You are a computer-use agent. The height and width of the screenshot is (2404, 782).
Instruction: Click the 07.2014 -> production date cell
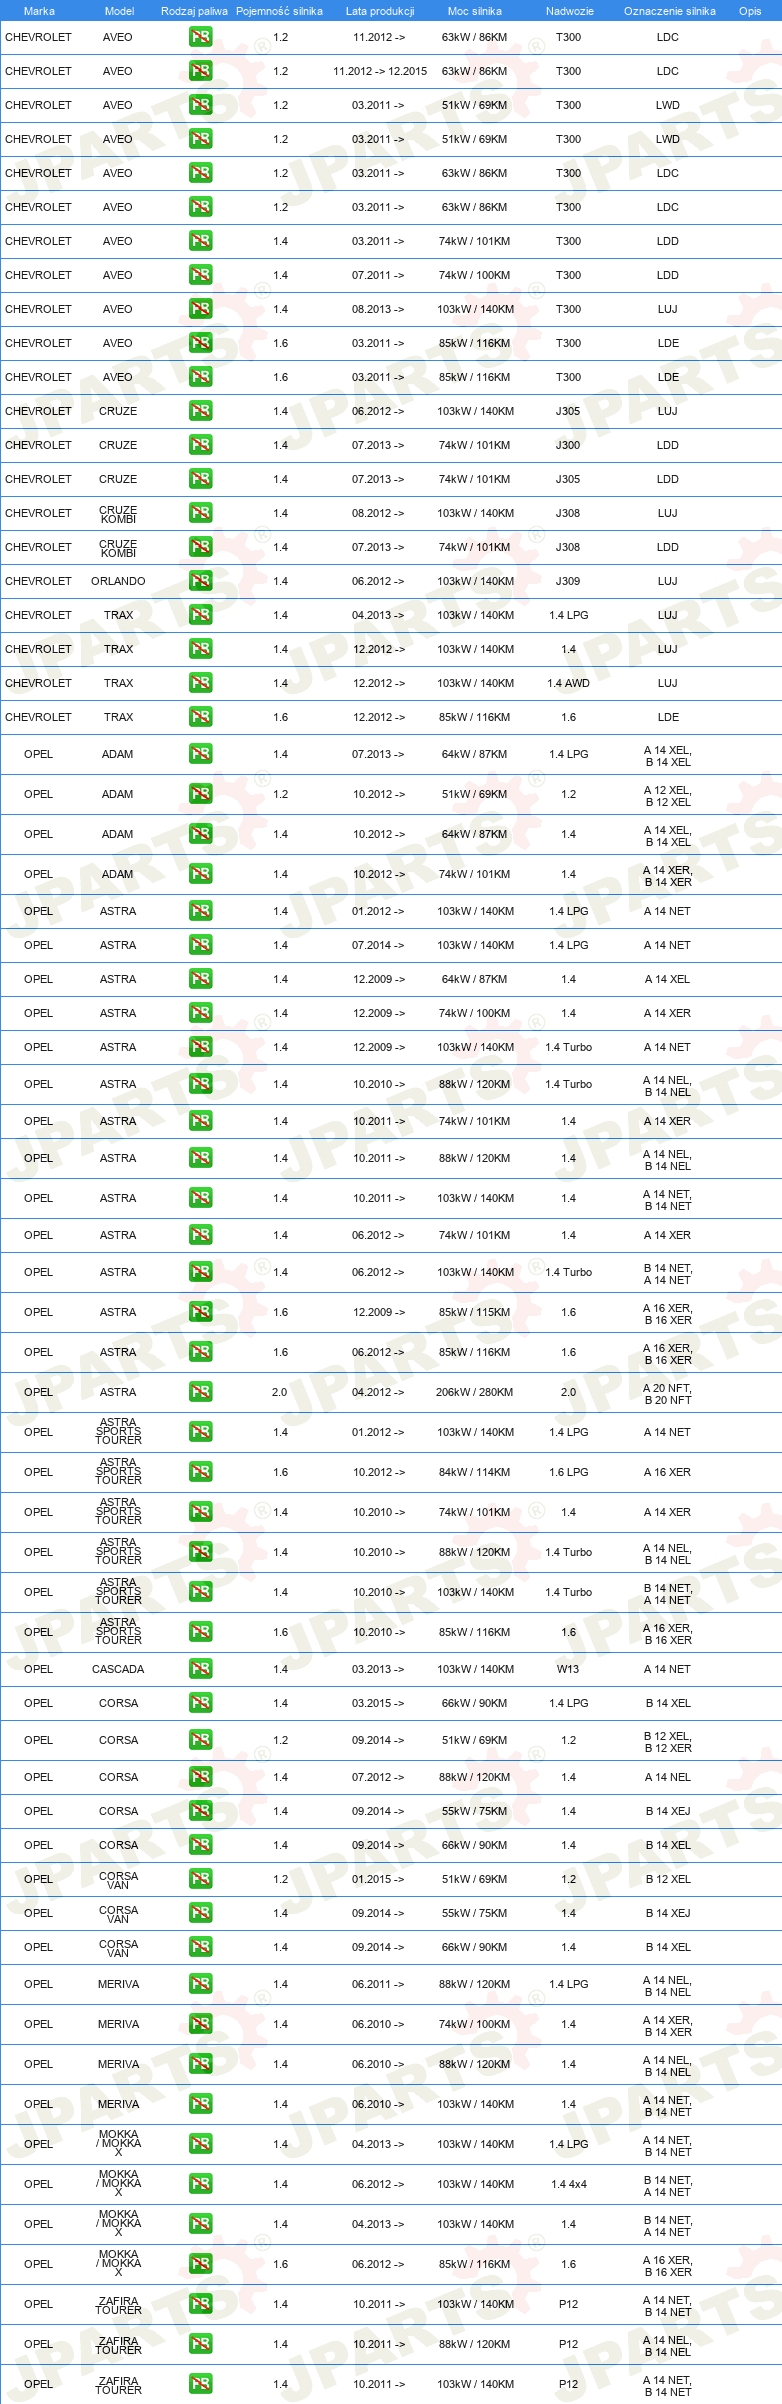click(378, 945)
